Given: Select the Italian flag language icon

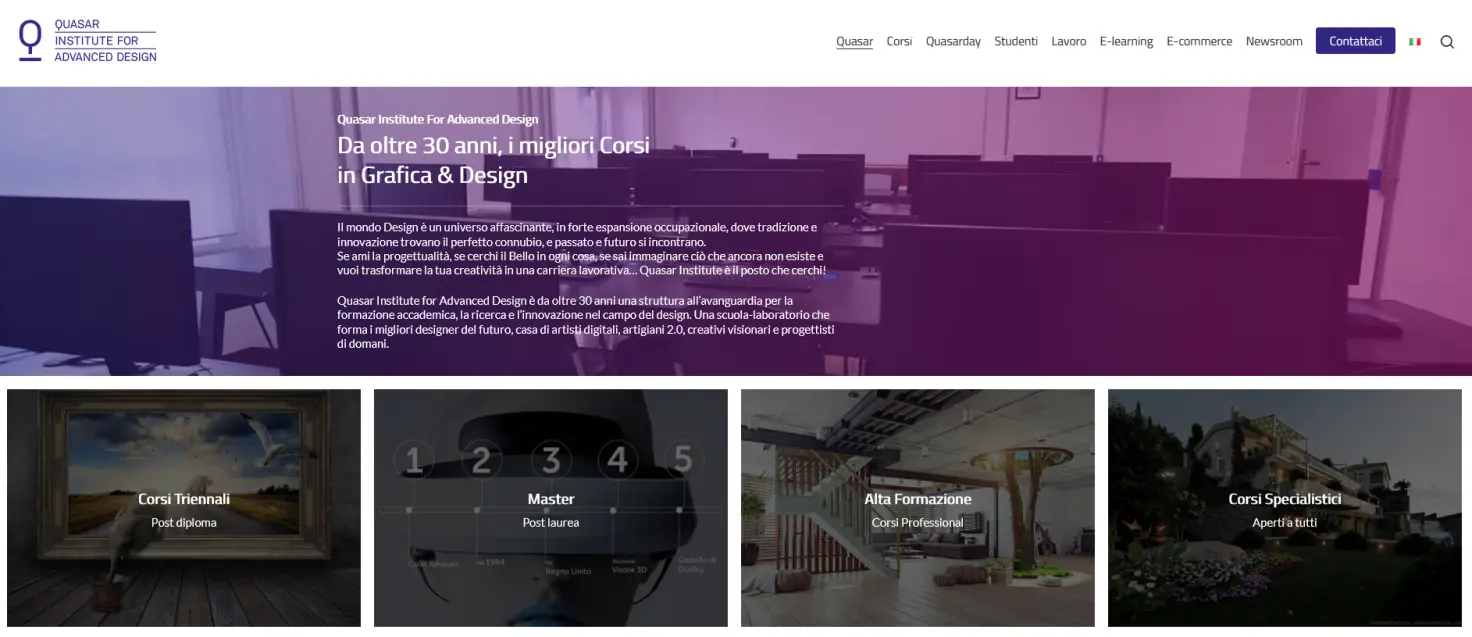Looking at the screenshot, I should 1415,42.
